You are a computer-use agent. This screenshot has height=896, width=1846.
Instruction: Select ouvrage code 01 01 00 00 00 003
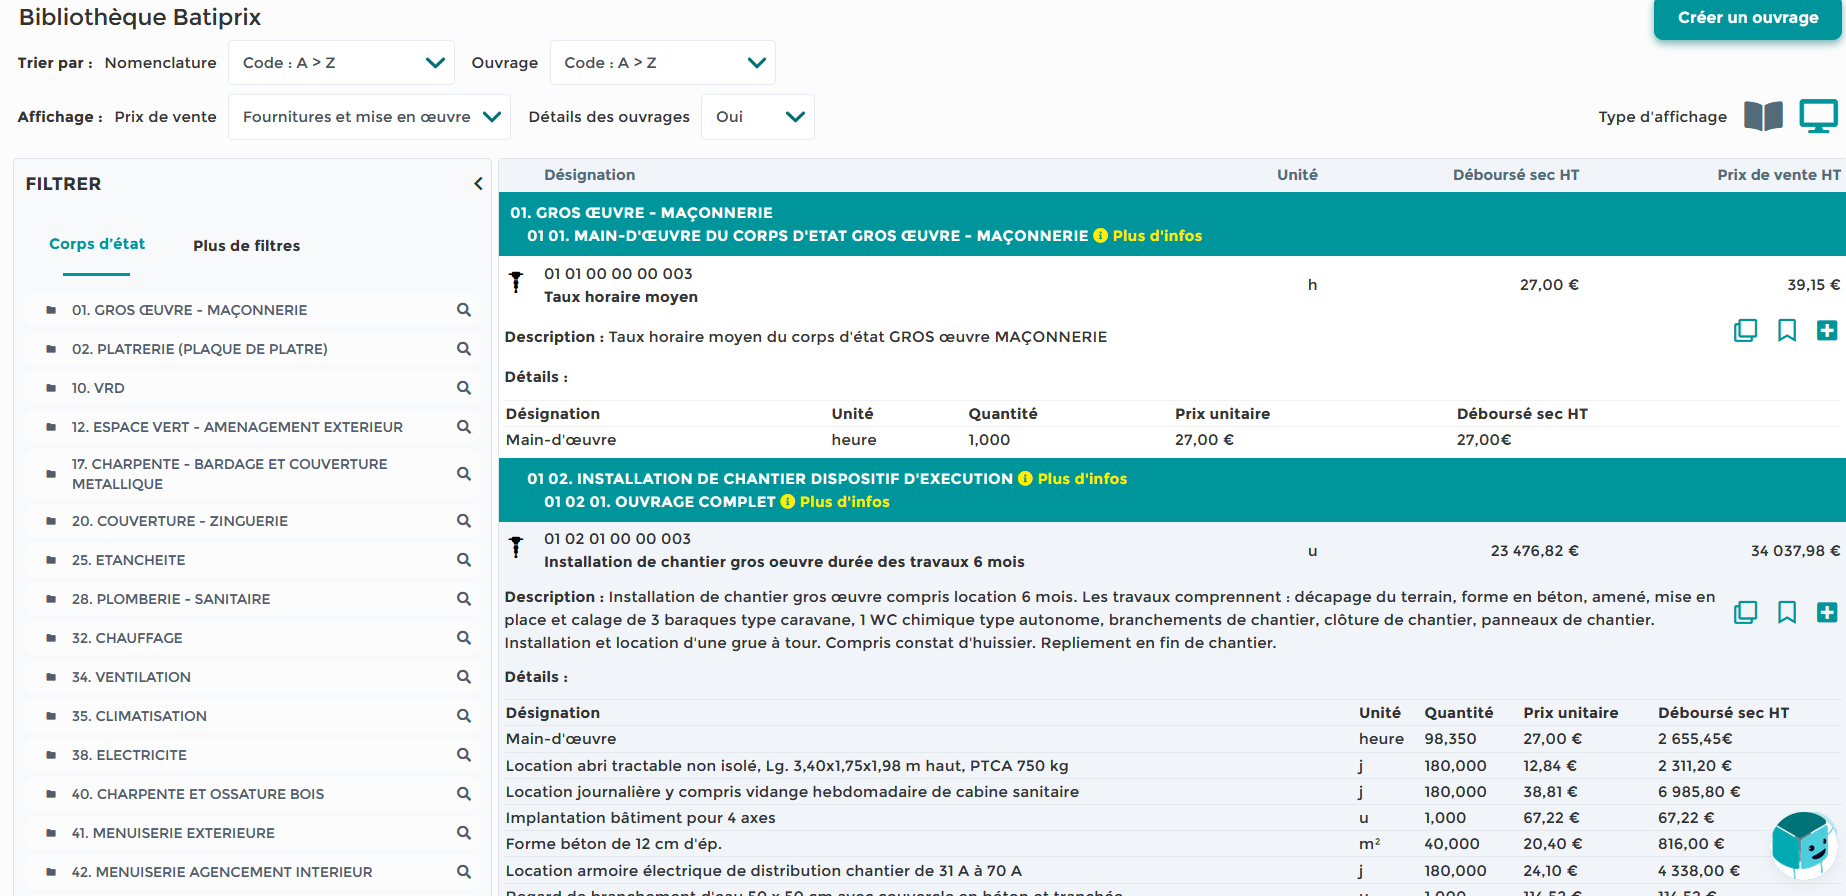(x=618, y=274)
